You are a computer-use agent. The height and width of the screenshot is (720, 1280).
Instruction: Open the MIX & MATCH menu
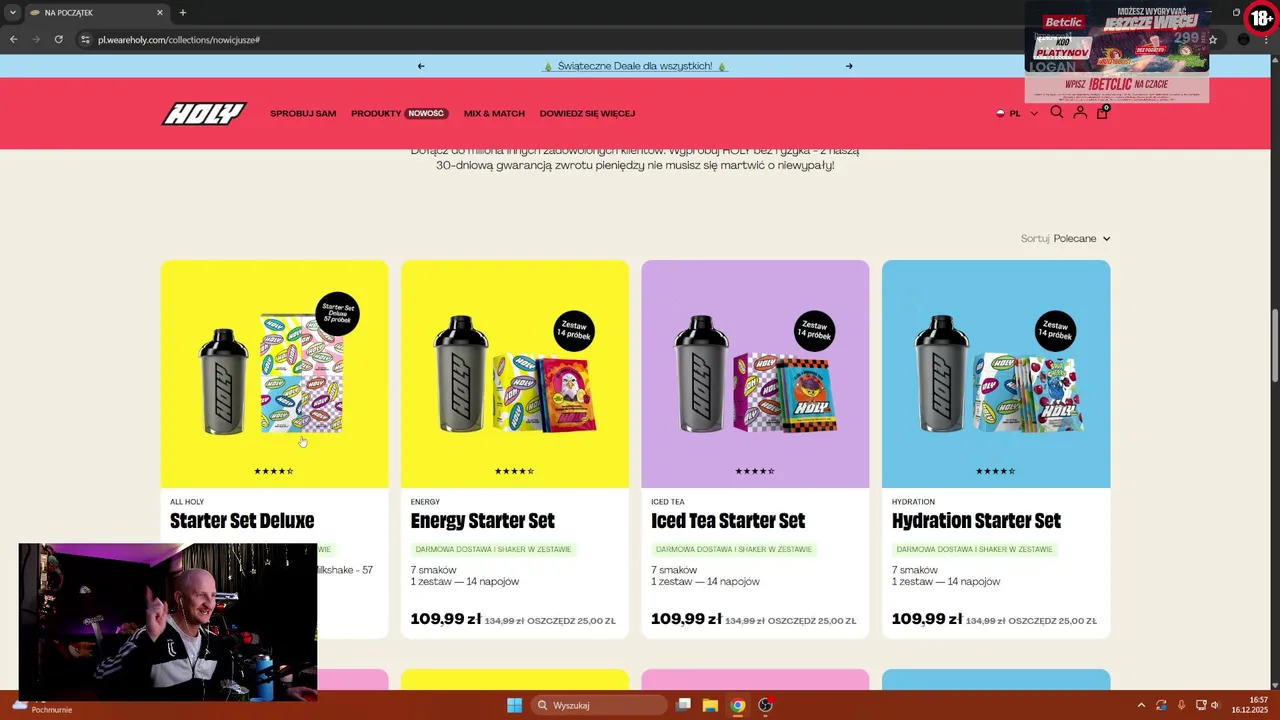494,113
